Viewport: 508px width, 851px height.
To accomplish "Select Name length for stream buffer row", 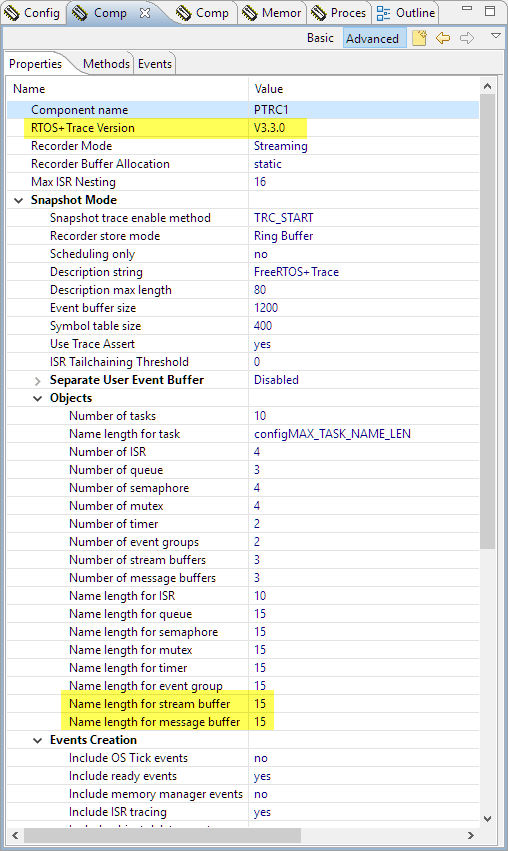I will [243, 704].
